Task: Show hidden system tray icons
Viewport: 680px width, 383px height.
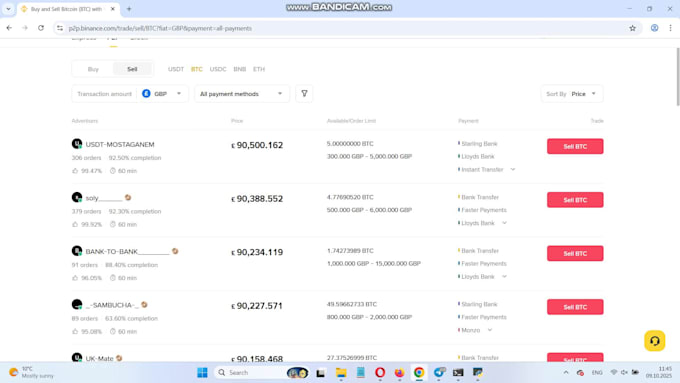Action: 566,373
